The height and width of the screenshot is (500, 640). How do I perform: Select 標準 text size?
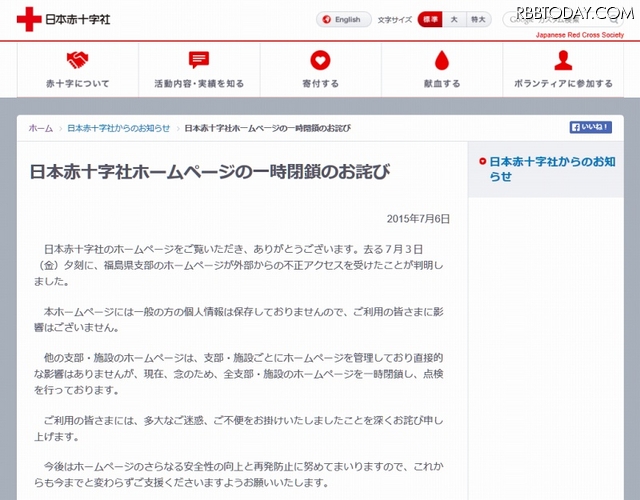[430, 19]
